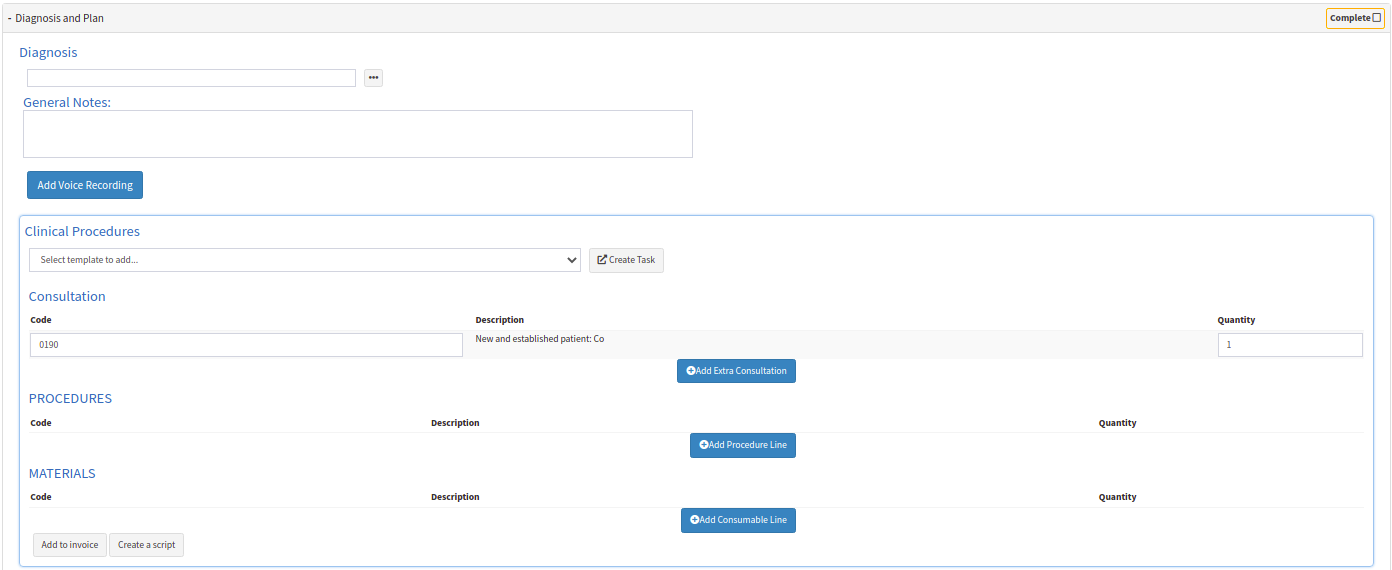Image resolution: width=1392 pixels, height=570 pixels.
Task: Click the Clinical Procedures heading
Action: click(82, 231)
